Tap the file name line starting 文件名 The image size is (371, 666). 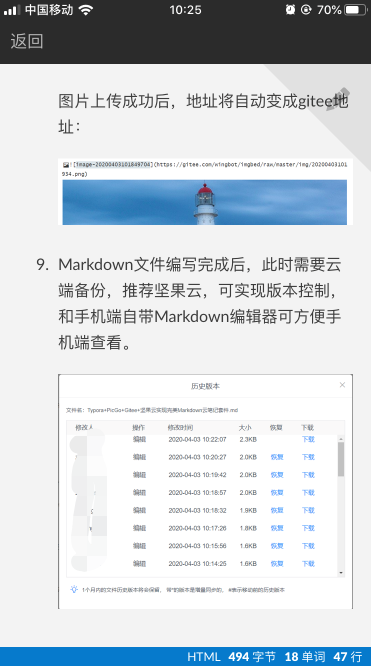coord(152,410)
